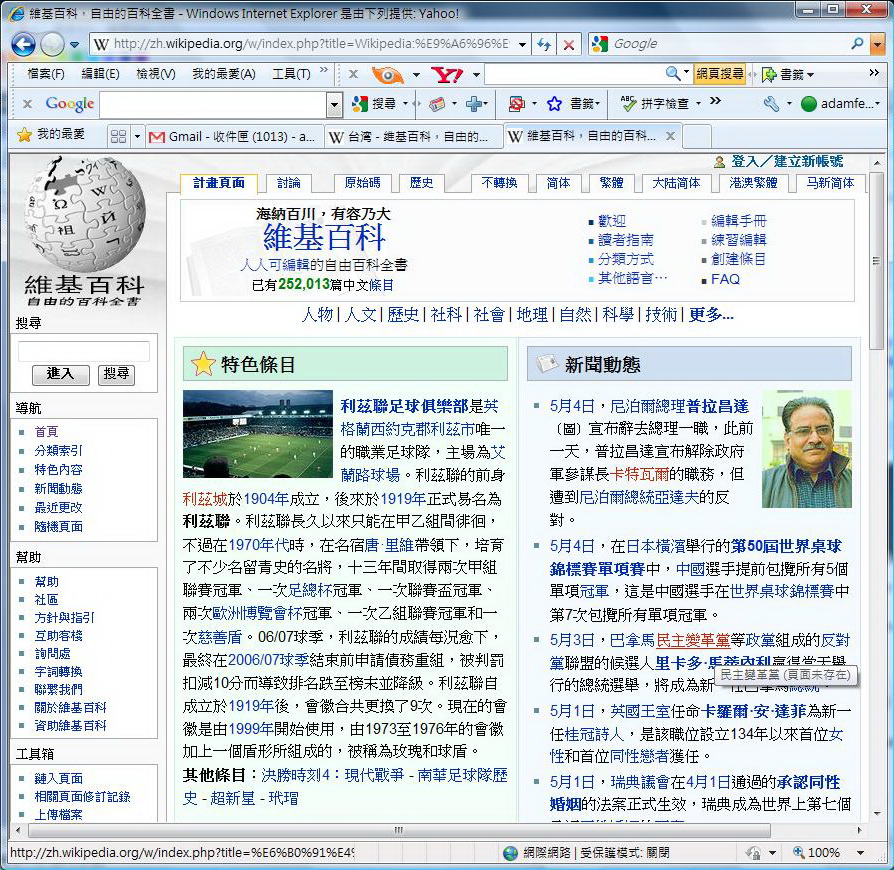Open the 最近更改 sidebar link

[58, 507]
